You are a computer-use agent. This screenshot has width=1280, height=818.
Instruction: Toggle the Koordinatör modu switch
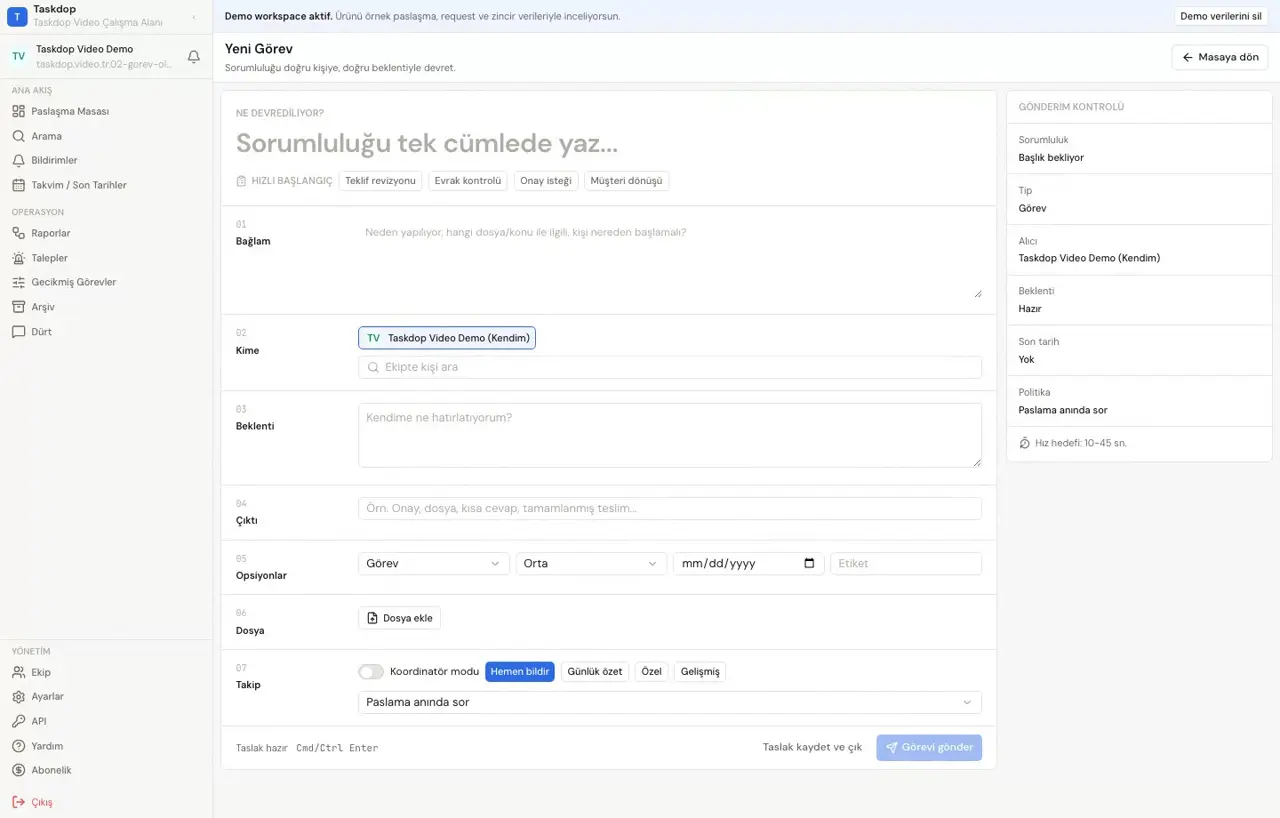click(371, 672)
